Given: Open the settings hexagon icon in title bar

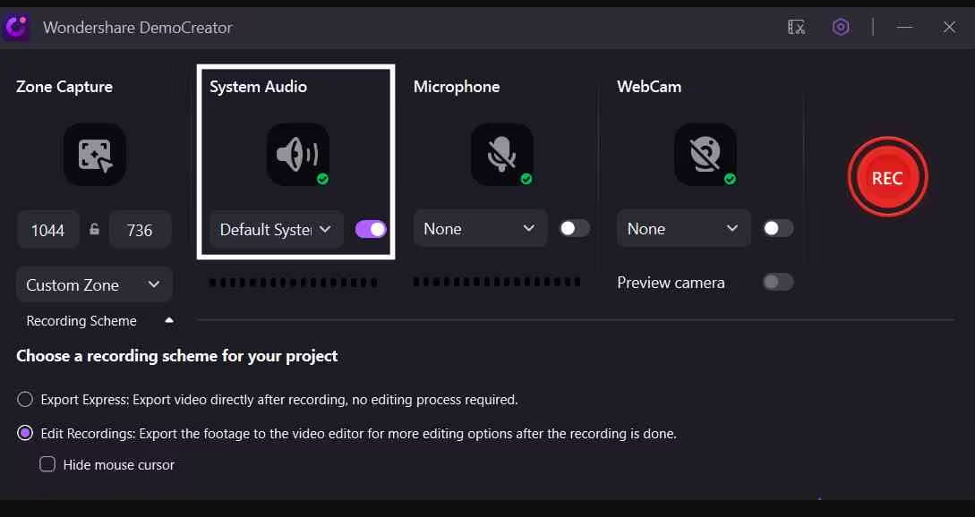Looking at the screenshot, I should click(841, 27).
